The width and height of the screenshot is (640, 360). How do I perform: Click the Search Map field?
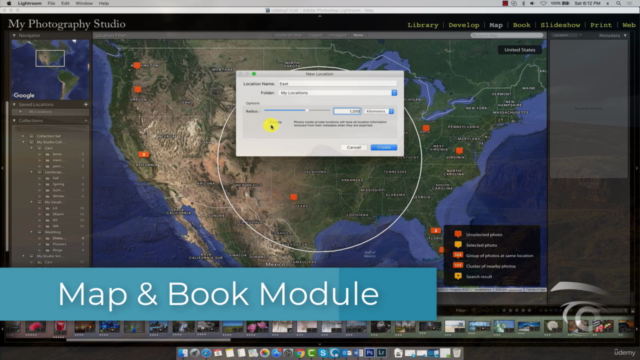507,36
